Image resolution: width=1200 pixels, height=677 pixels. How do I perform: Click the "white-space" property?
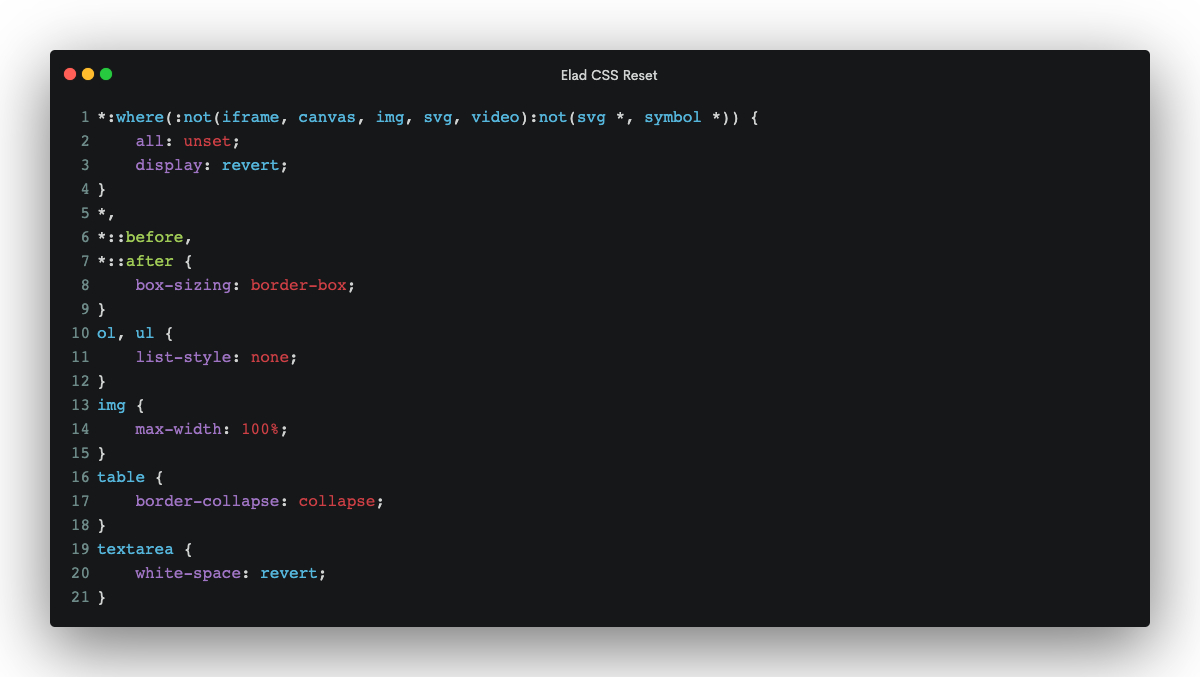coord(188,573)
